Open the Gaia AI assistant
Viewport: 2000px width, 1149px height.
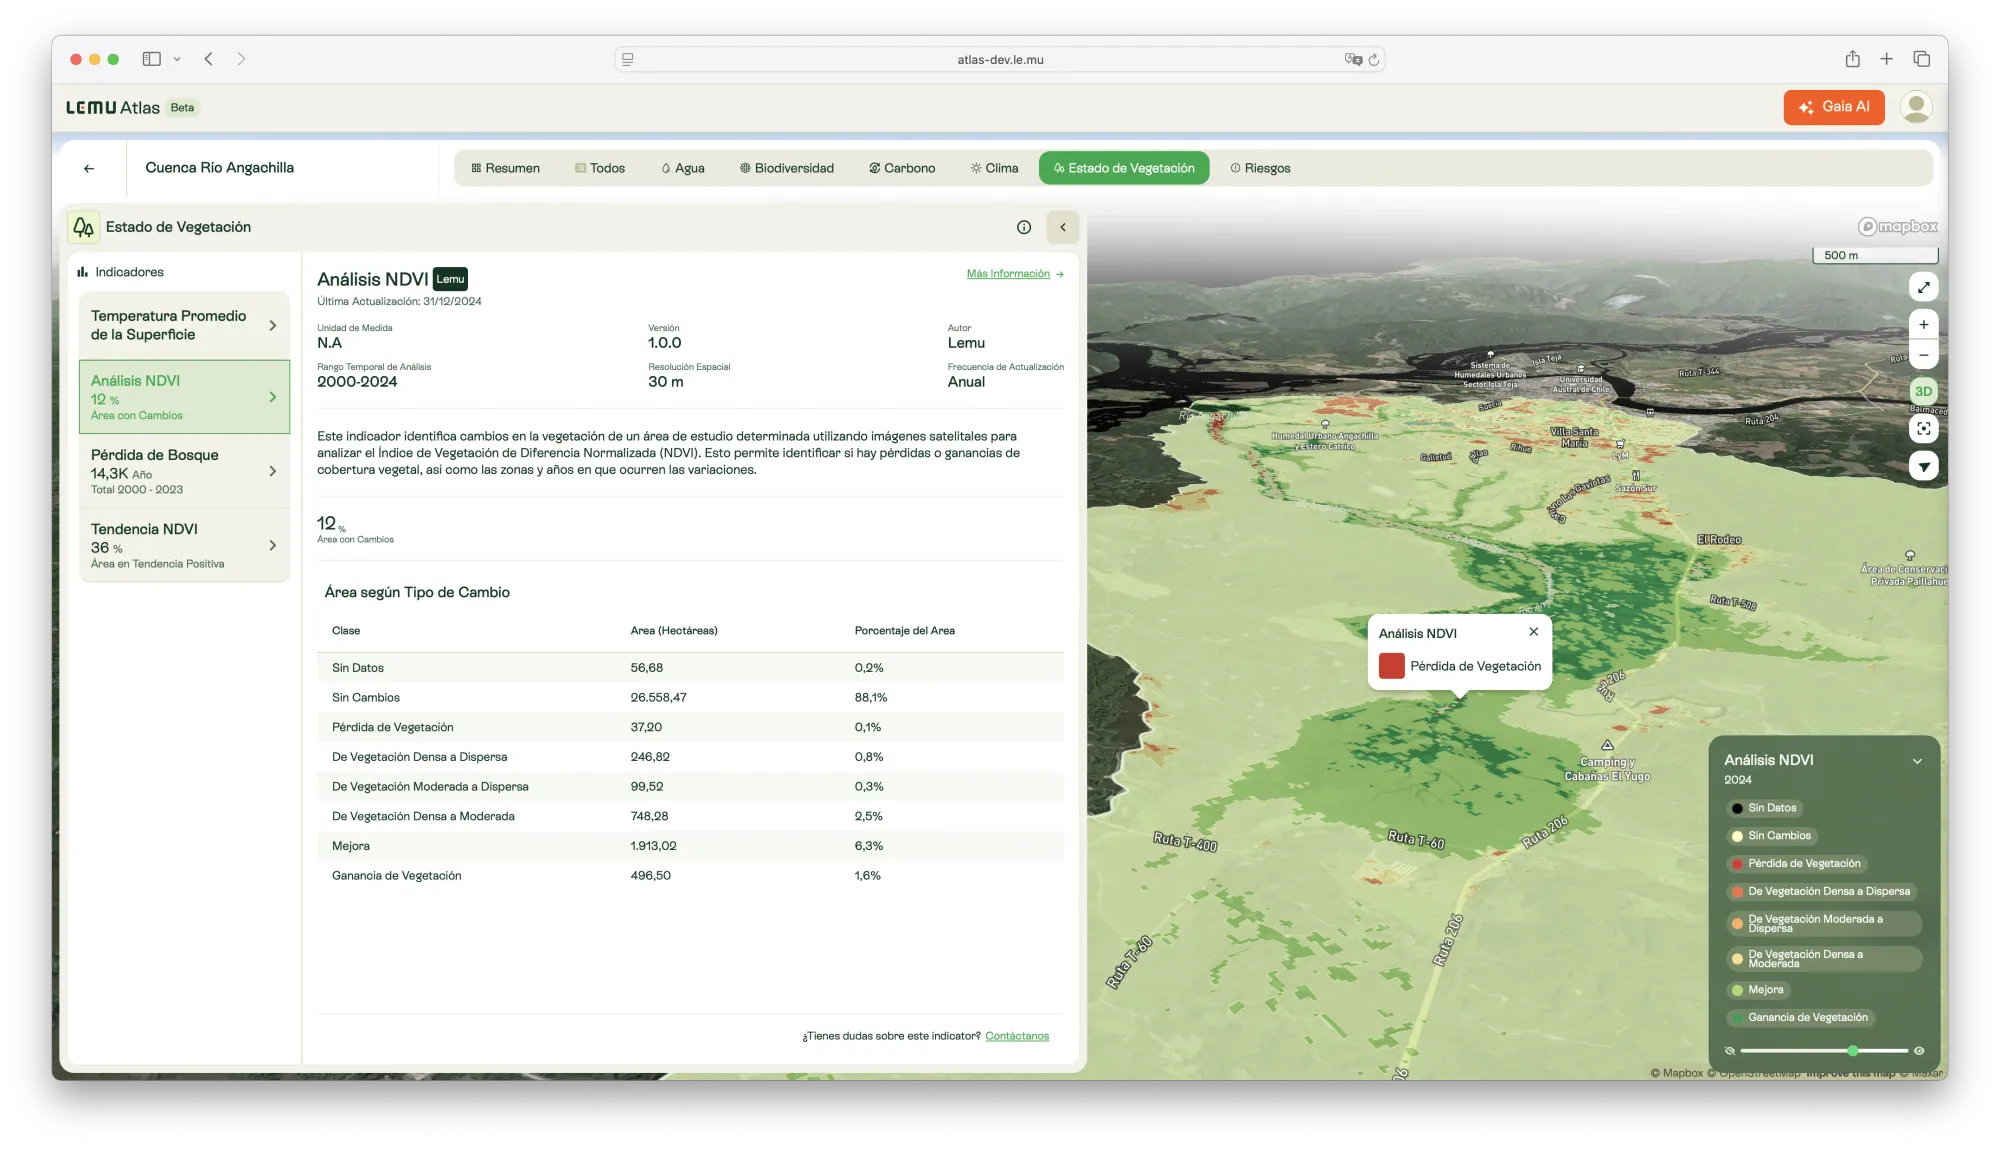click(x=1833, y=107)
